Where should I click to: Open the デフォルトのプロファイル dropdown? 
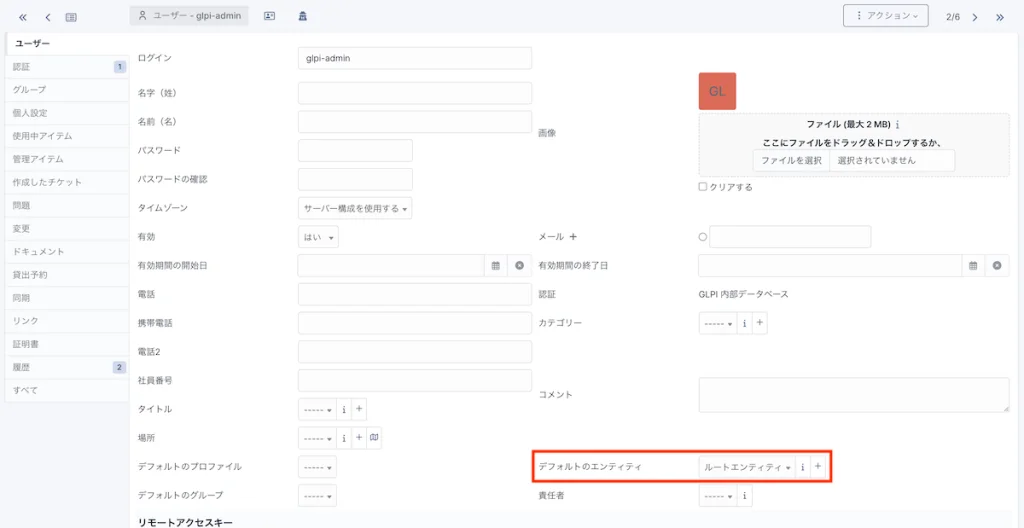point(317,467)
